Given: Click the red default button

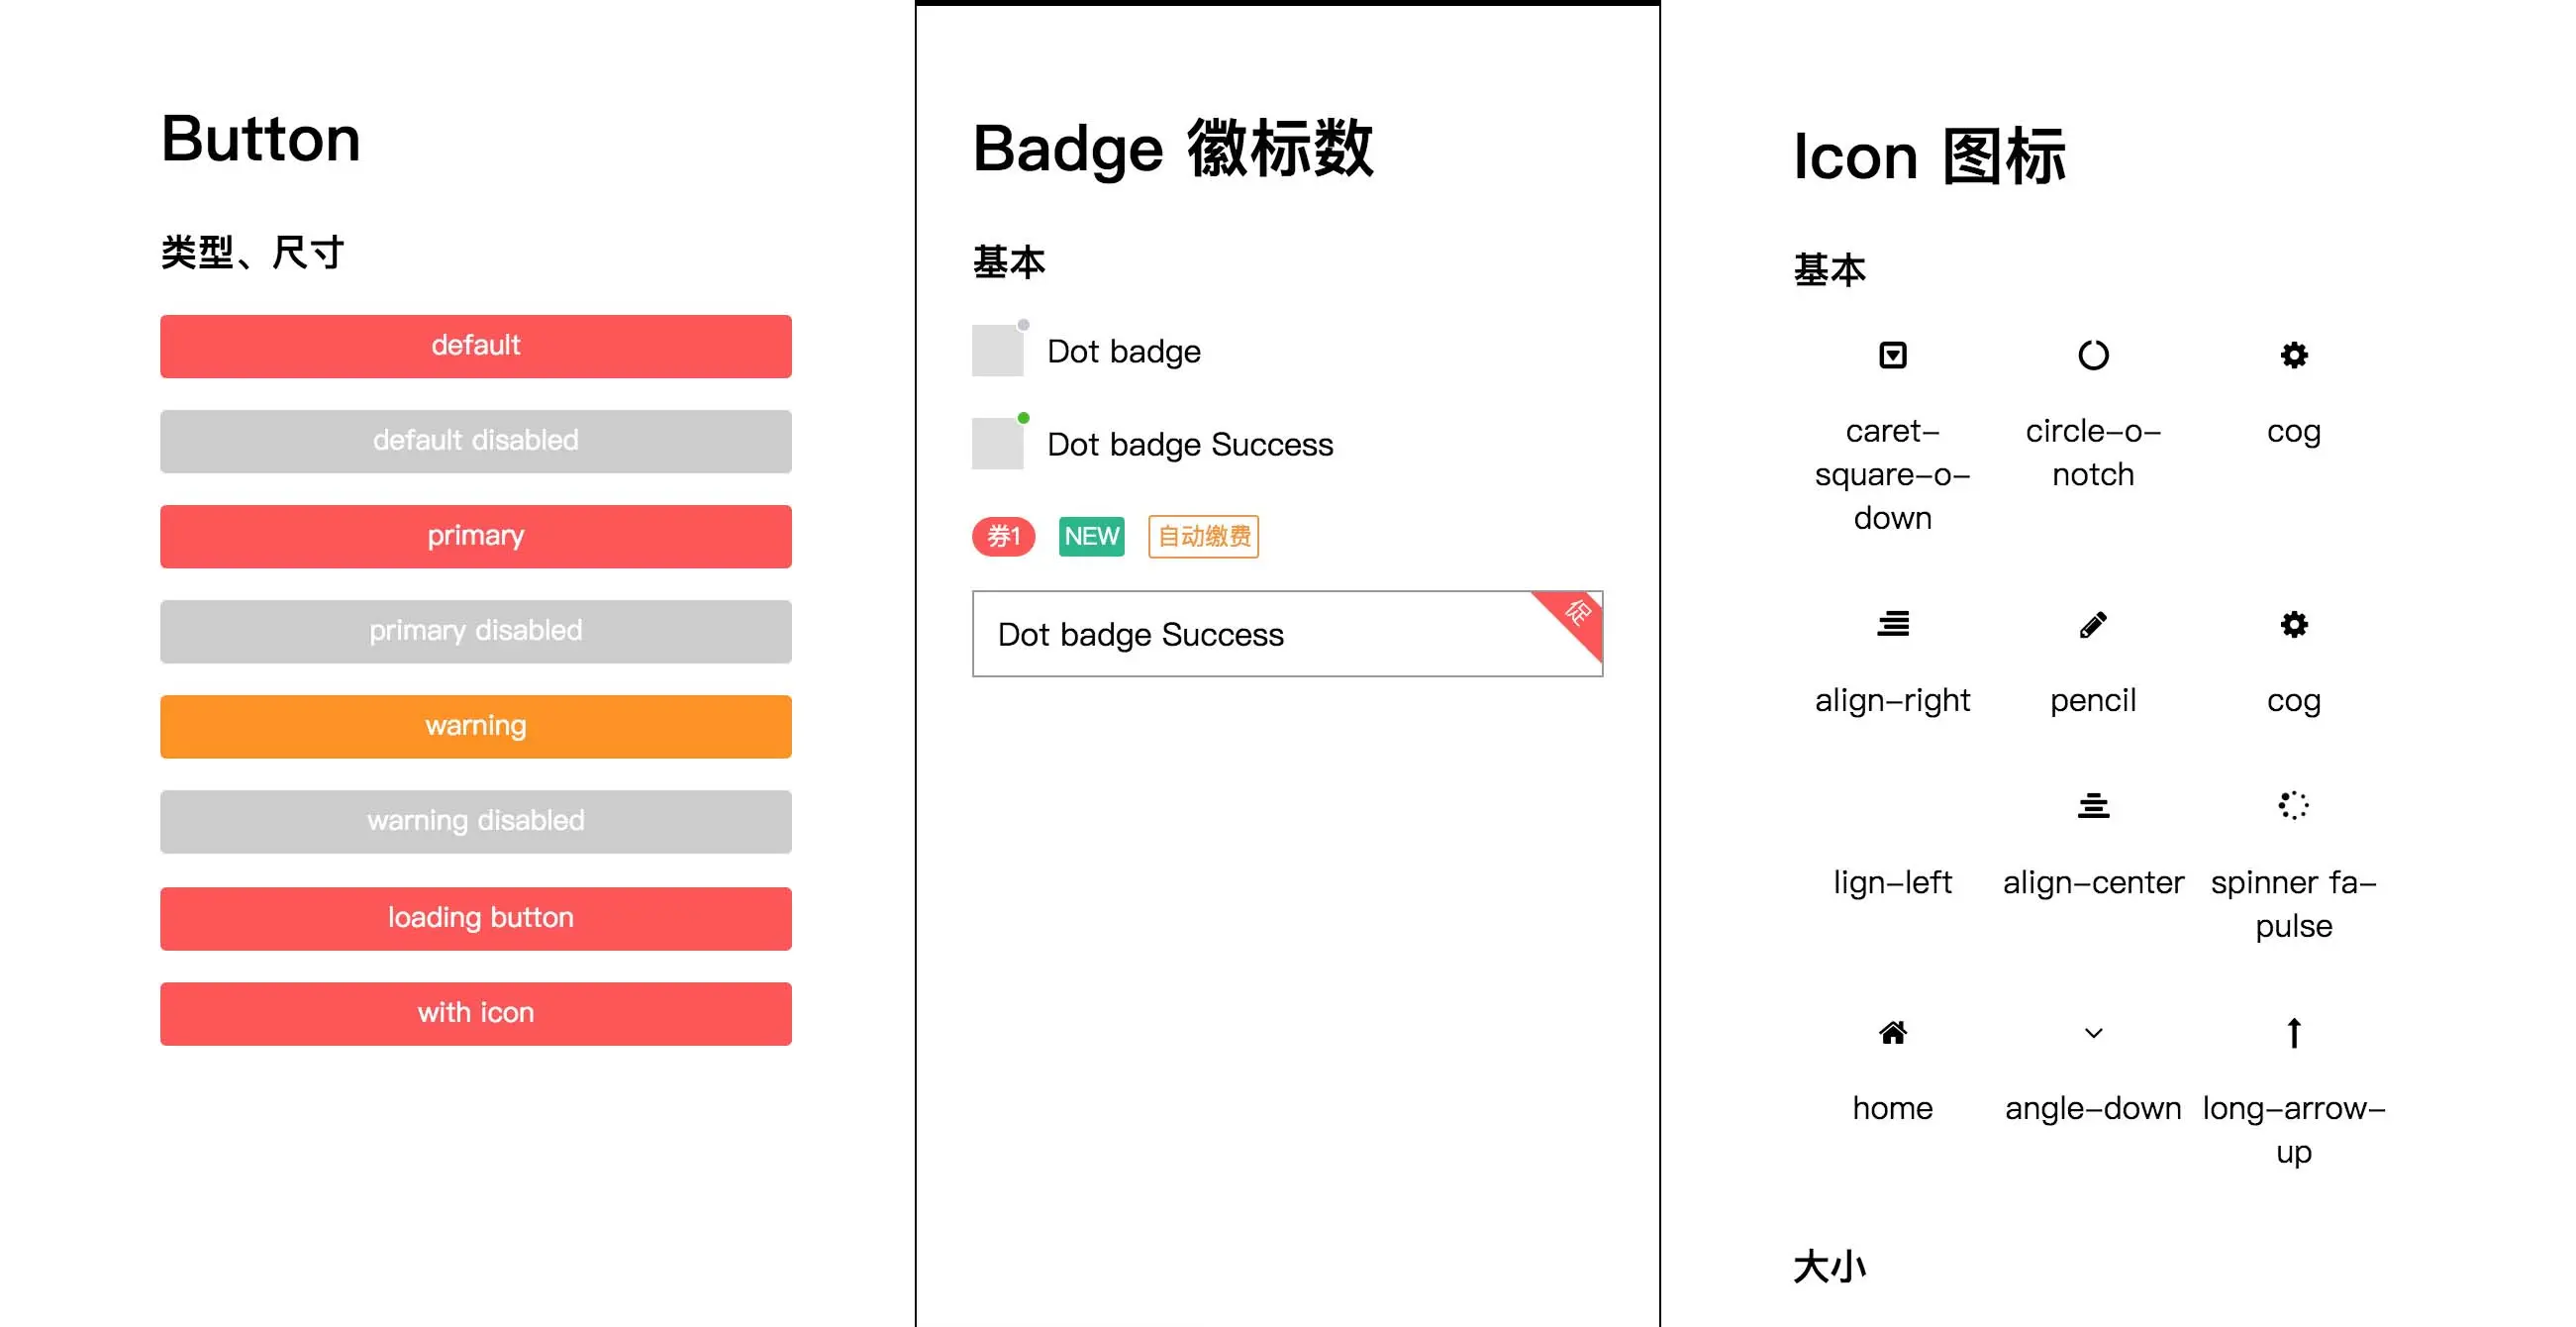Looking at the screenshot, I should [476, 346].
